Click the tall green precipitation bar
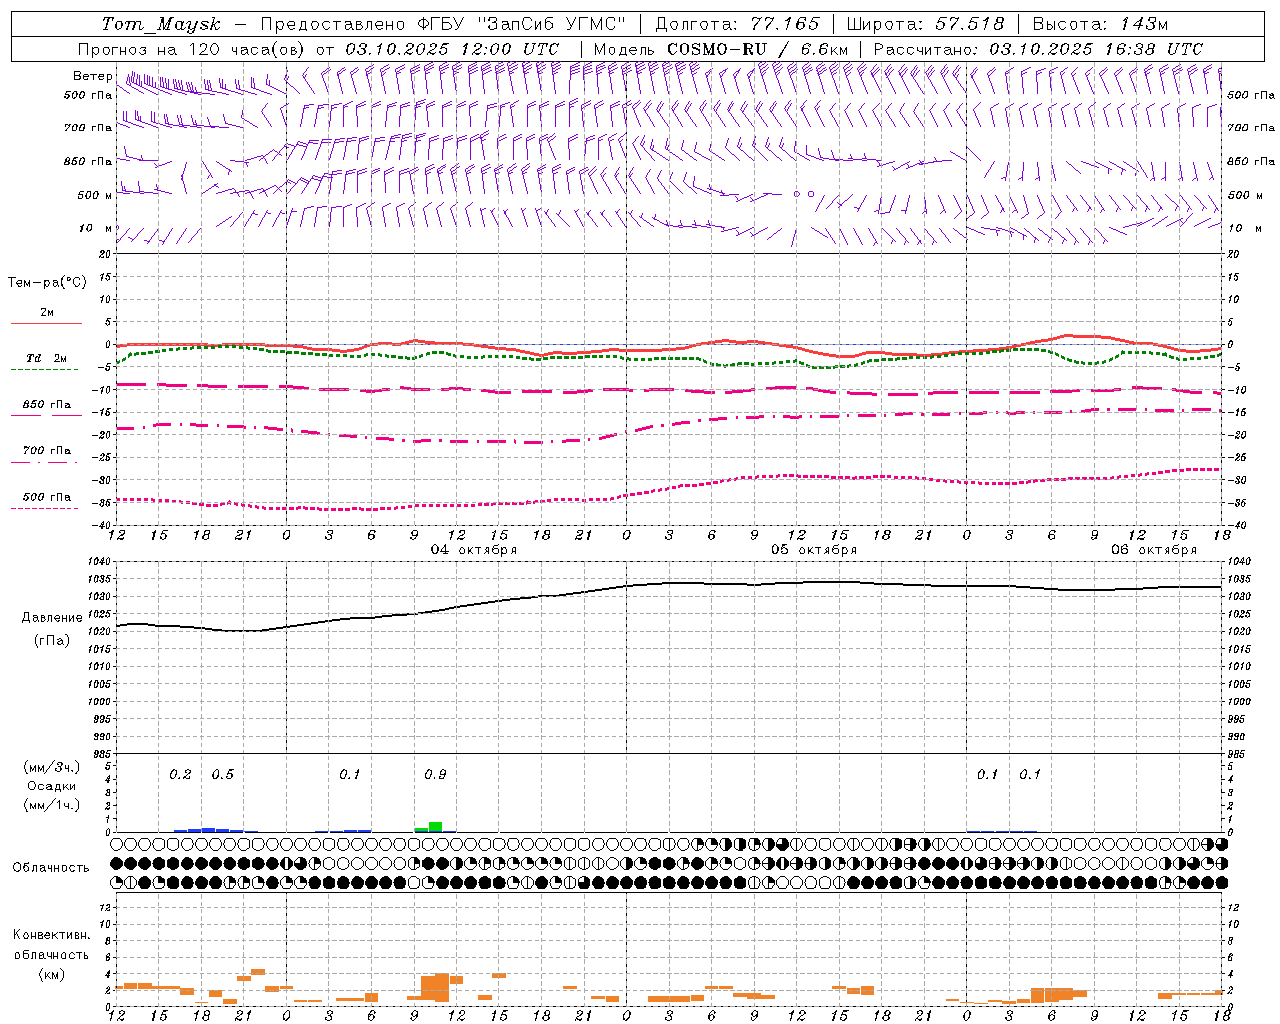The image size is (1280, 1024). [435, 826]
